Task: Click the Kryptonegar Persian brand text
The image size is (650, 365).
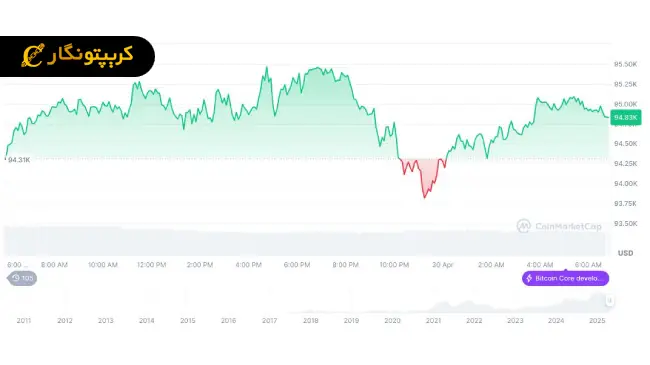Action: [90, 55]
